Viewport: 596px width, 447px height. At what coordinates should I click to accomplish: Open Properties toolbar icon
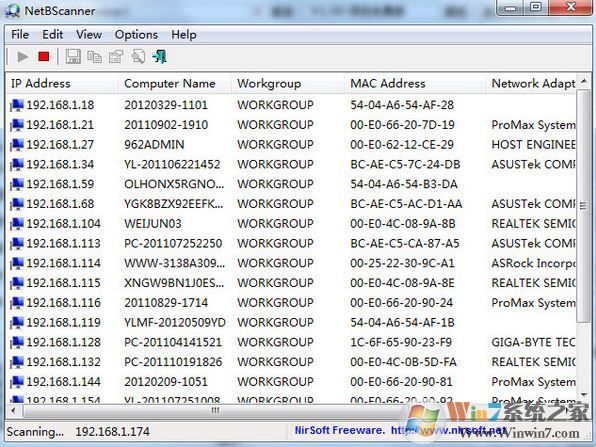116,57
